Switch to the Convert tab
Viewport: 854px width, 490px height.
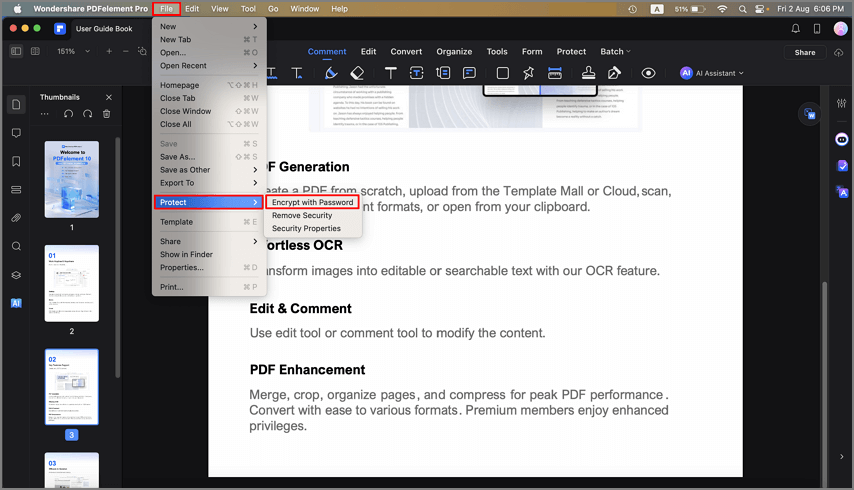coord(406,51)
